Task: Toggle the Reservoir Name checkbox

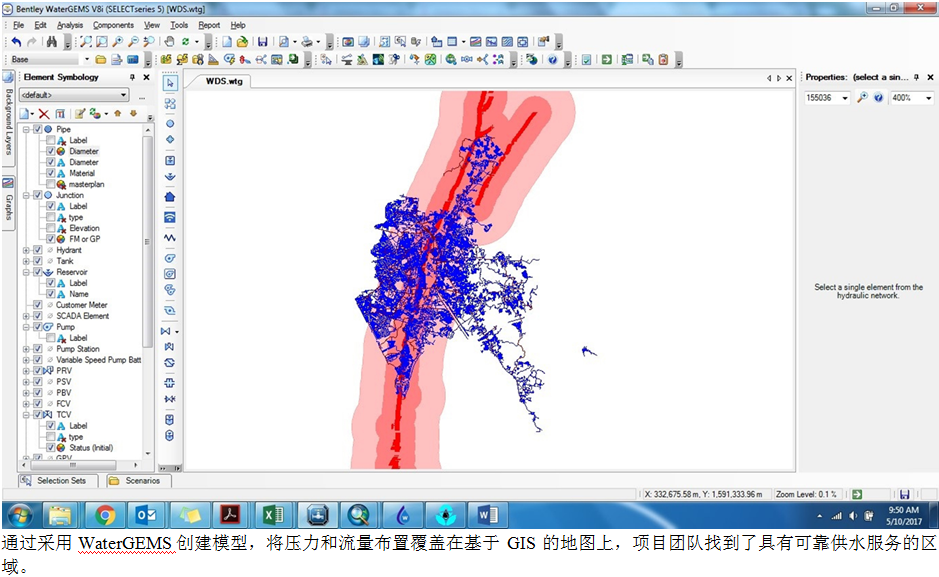Action: 51,294
